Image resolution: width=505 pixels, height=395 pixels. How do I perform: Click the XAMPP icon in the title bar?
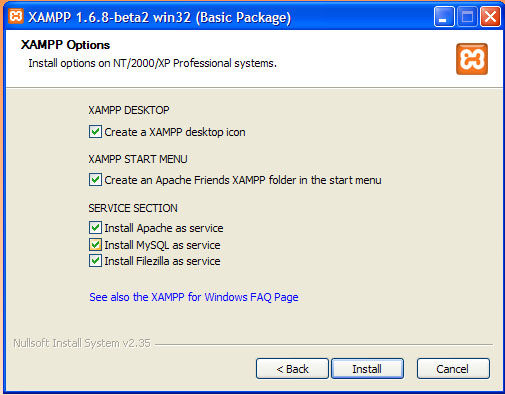click(x=16, y=16)
